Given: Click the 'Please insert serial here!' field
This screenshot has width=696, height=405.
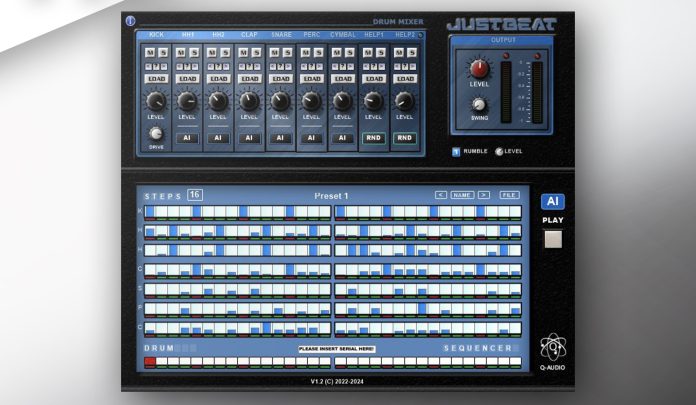Looking at the screenshot, I should [x=336, y=348].
